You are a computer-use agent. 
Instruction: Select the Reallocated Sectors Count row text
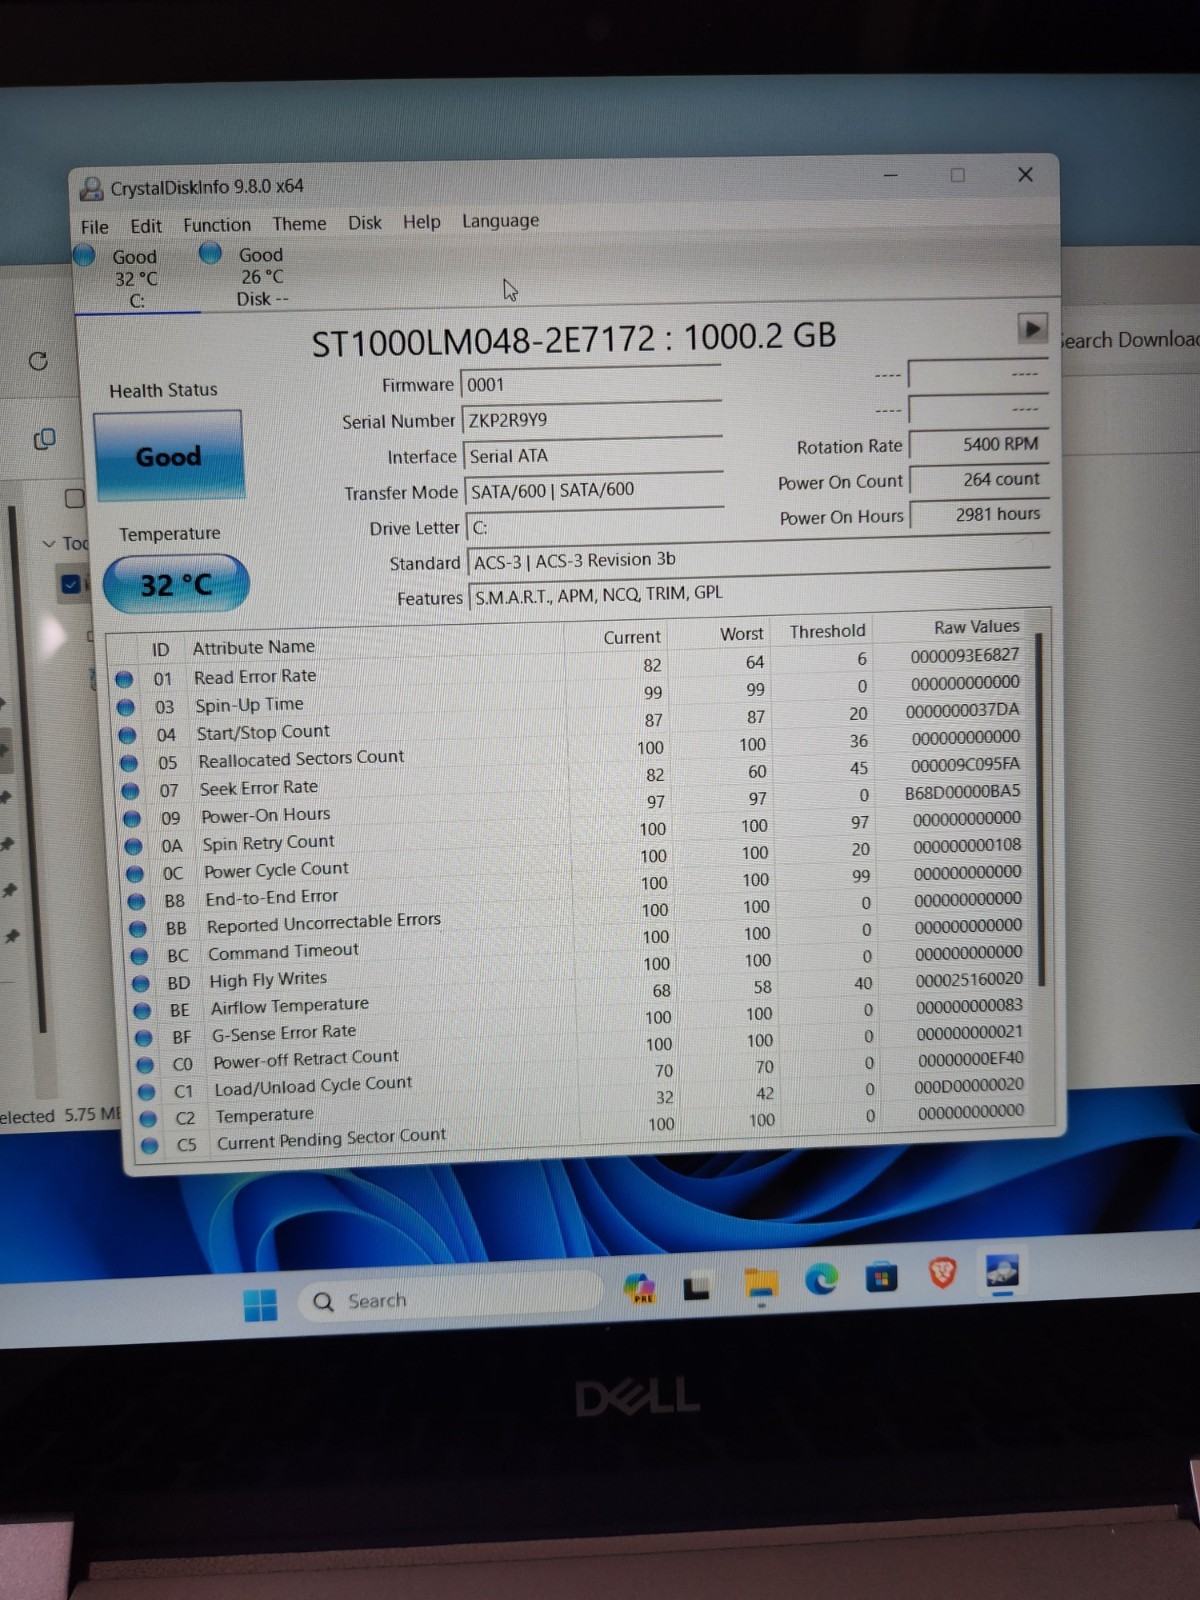pyautogui.click(x=301, y=759)
